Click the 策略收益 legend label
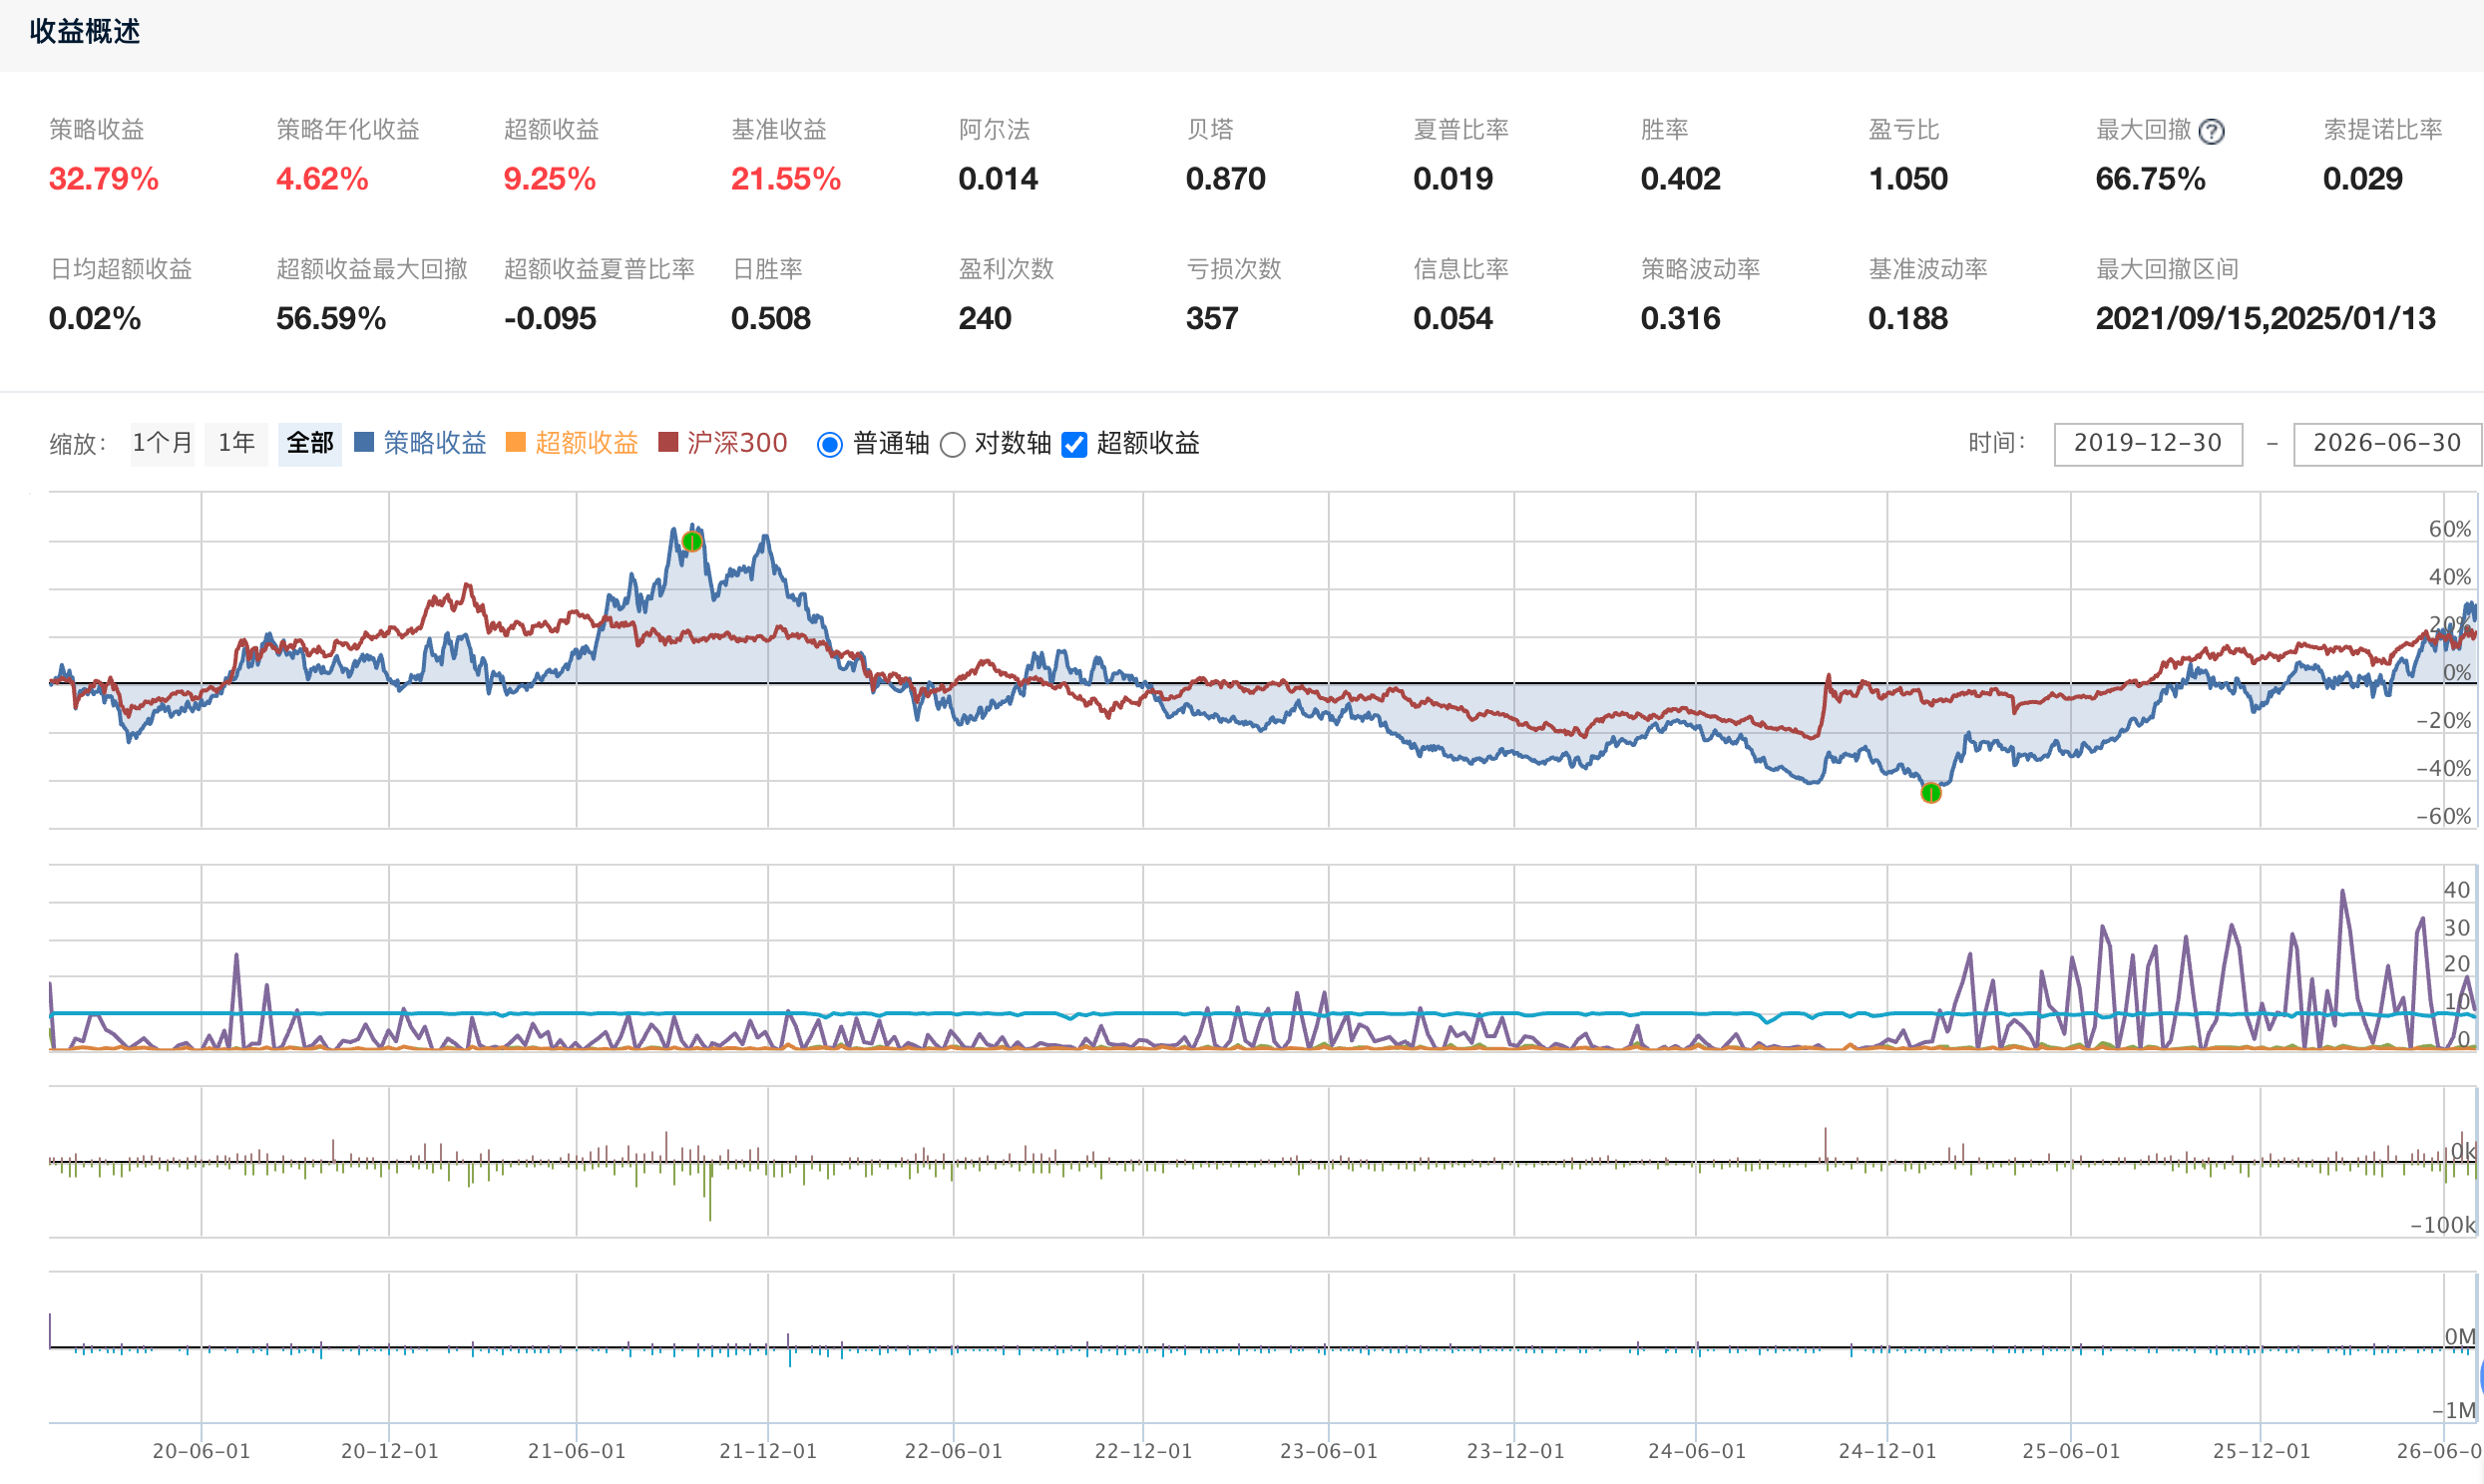2484x1484 pixels. click(x=435, y=443)
